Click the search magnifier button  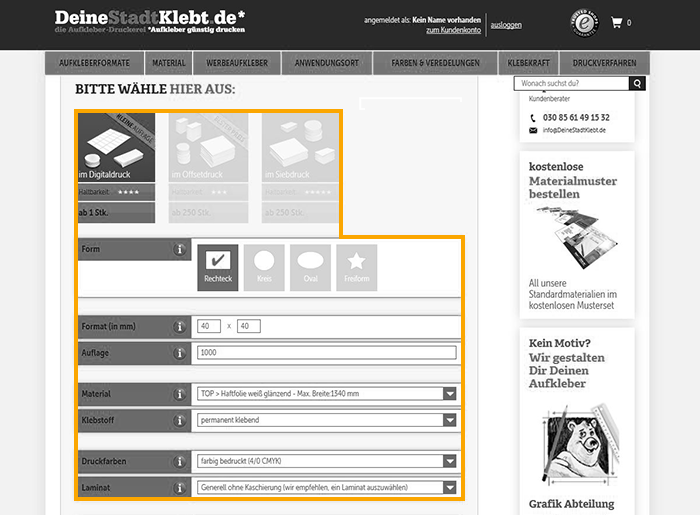click(637, 83)
